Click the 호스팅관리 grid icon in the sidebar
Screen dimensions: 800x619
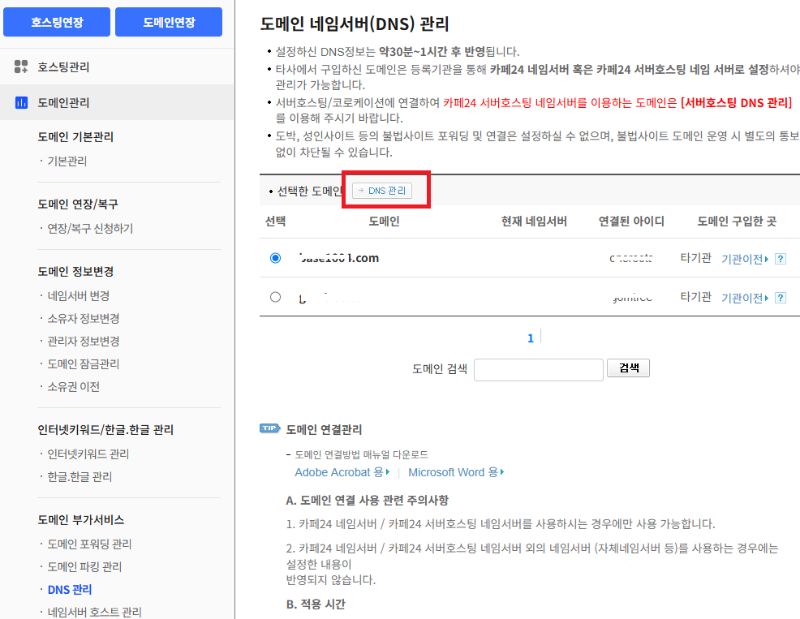pos(22,66)
